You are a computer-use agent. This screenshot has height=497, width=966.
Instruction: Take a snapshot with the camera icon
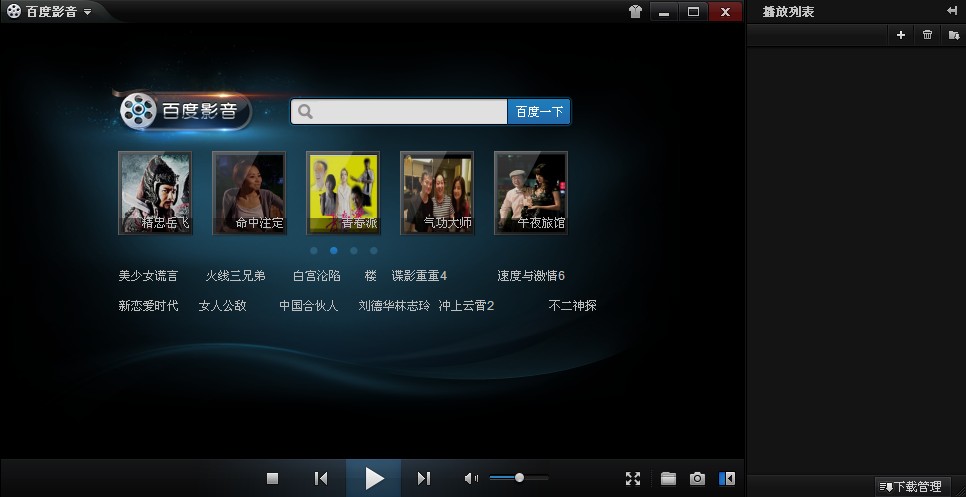[697, 479]
